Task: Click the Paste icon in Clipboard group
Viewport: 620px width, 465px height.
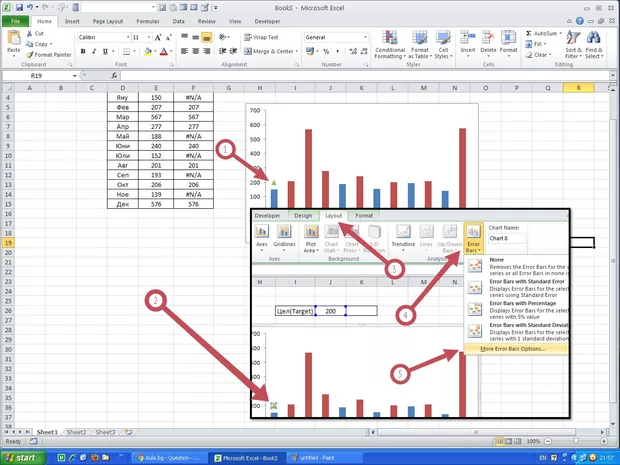Action: [13, 39]
